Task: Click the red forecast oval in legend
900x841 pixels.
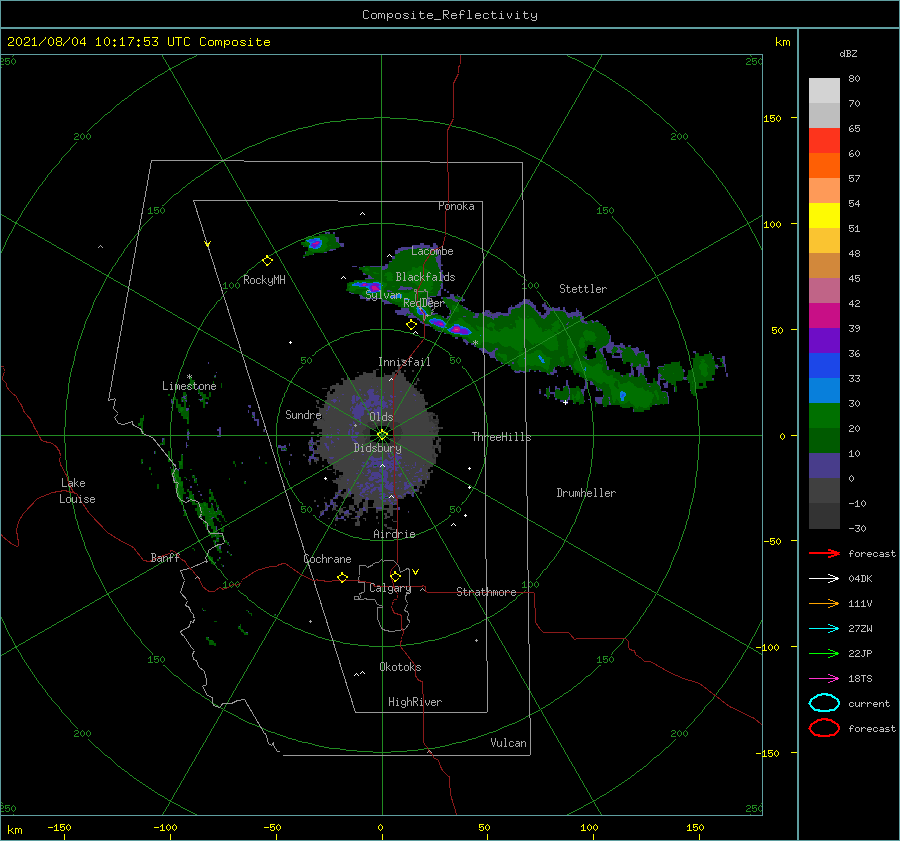Action: point(824,728)
